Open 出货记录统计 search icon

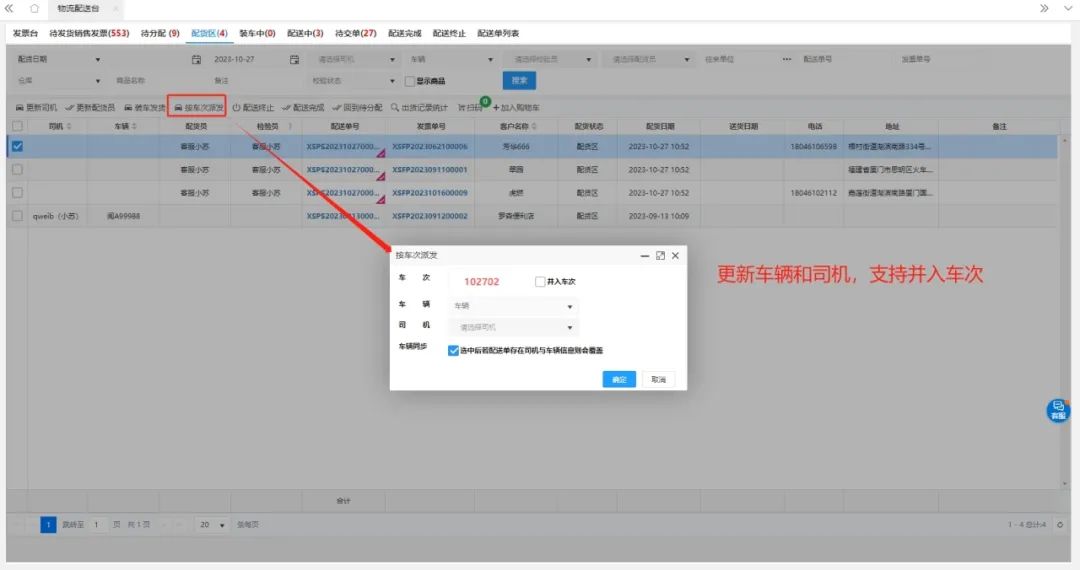coord(395,107)
